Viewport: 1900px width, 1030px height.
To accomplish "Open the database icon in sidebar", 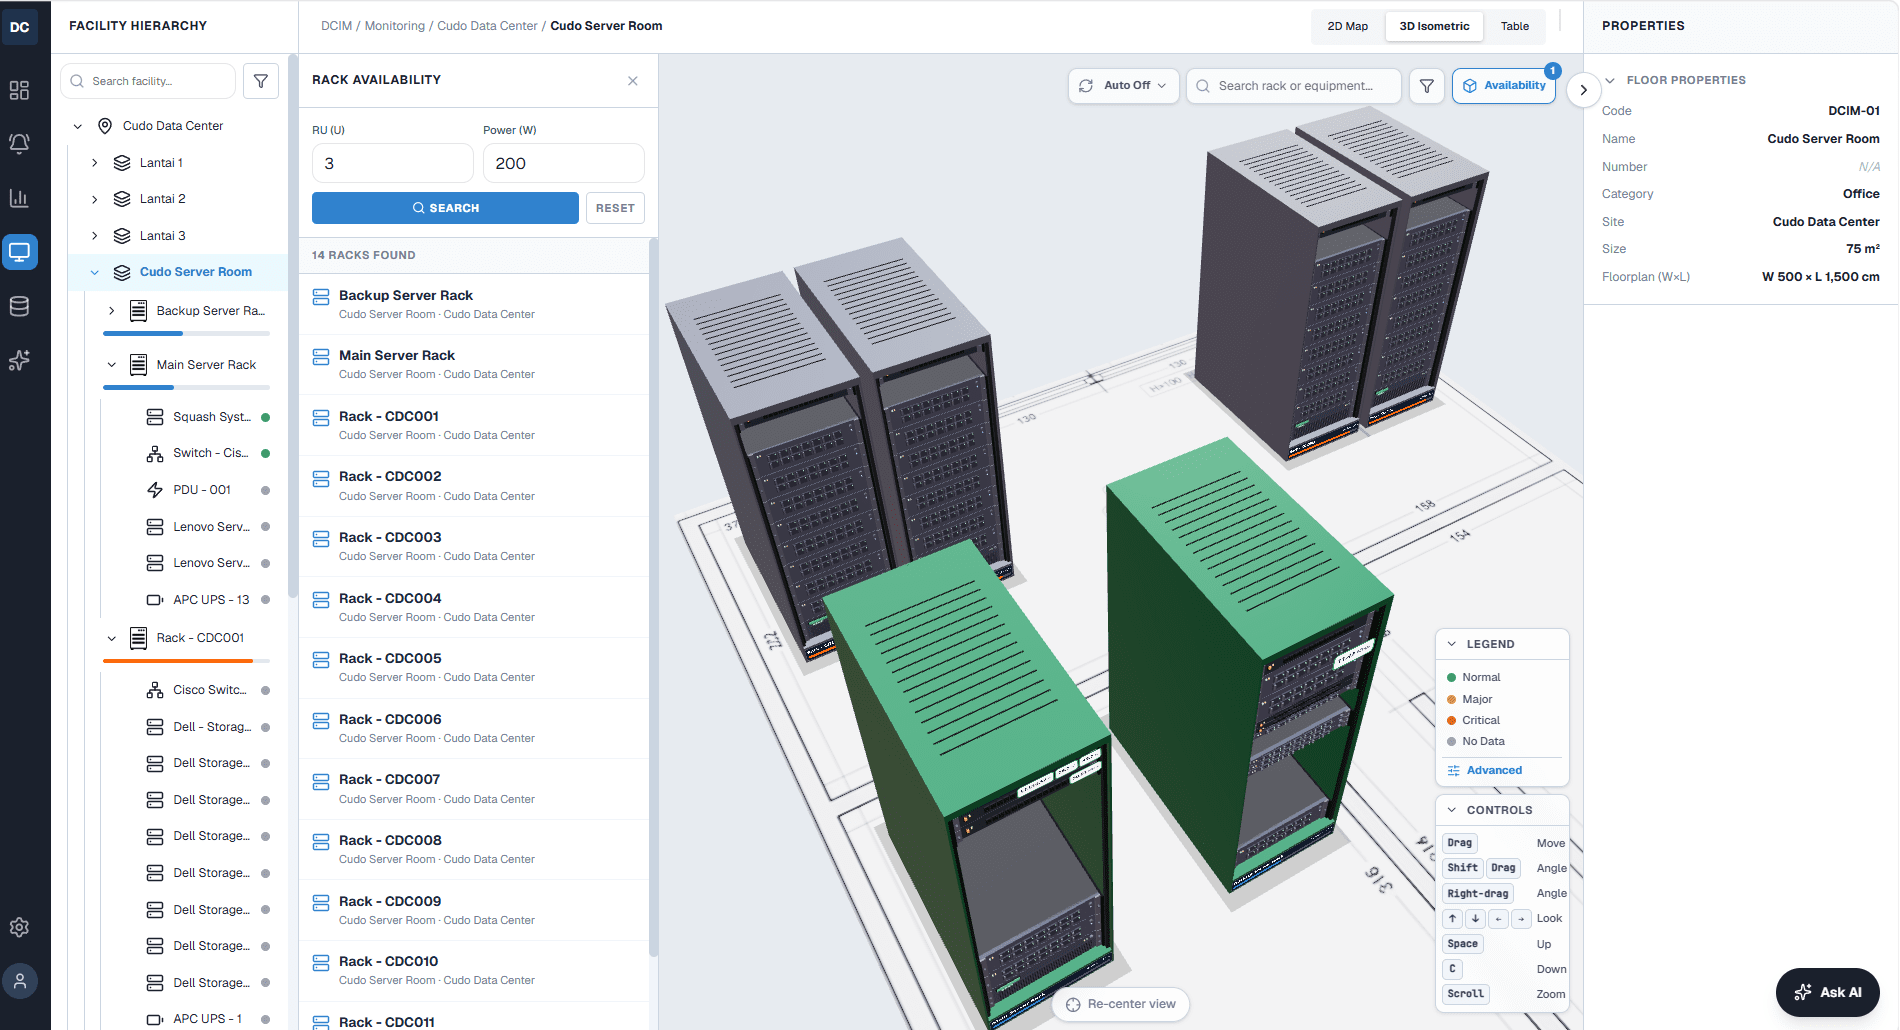I will coord(19,306).
